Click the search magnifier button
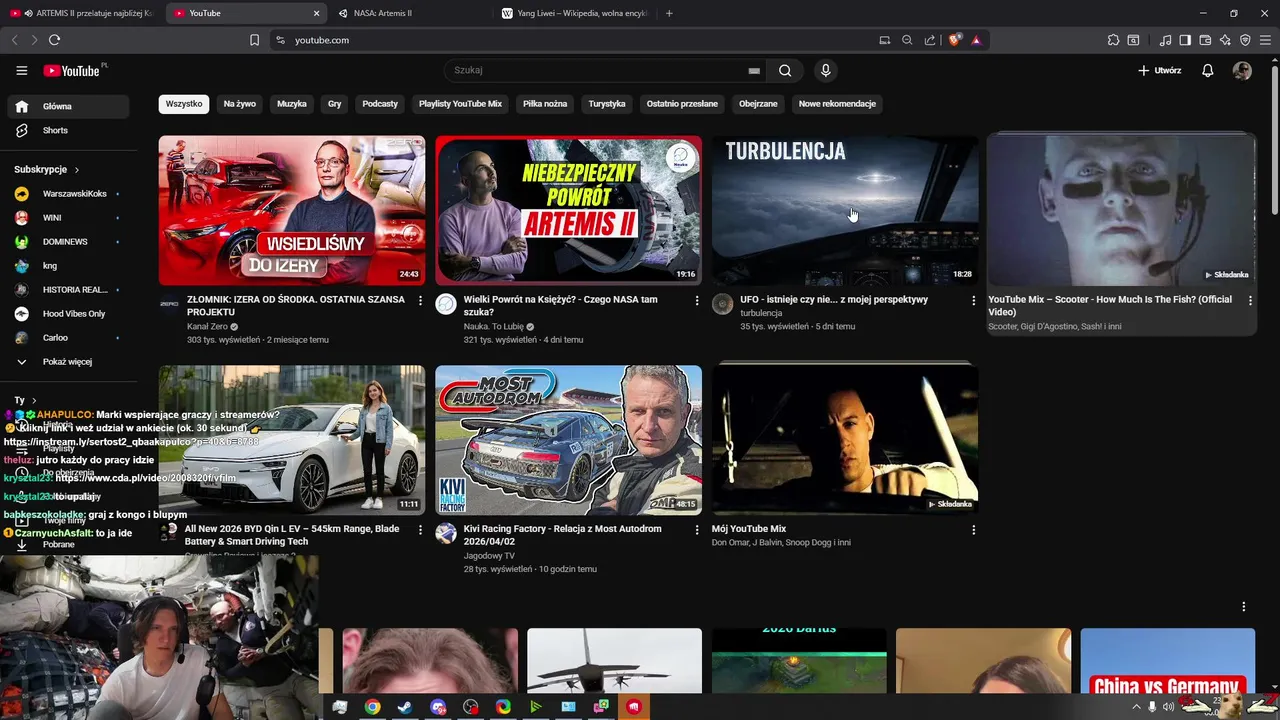1280x720 pixels. pos(785,70)
